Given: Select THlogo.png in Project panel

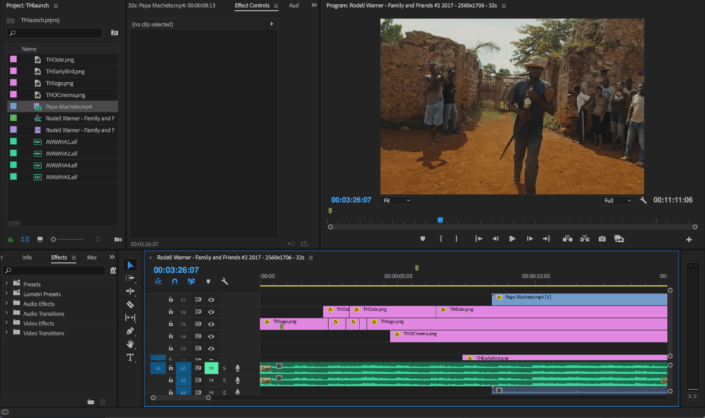Looking at the screenshot, I should click(63, 83).
